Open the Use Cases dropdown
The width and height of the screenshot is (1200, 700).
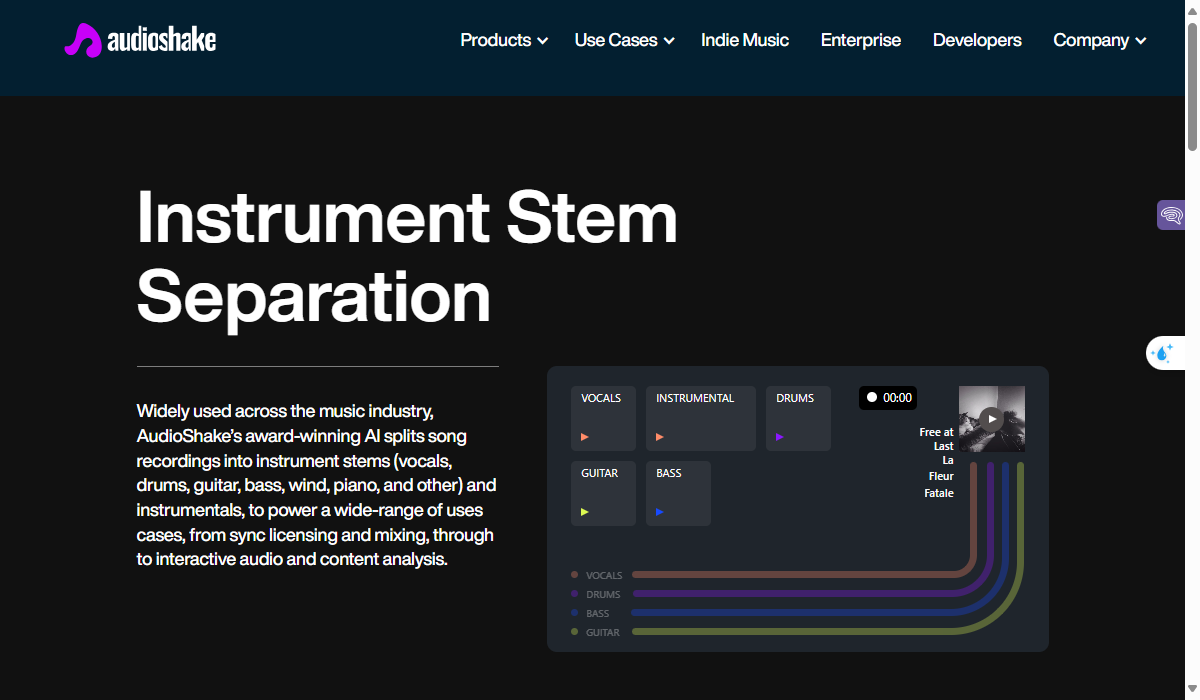click(x=624, y=40)
